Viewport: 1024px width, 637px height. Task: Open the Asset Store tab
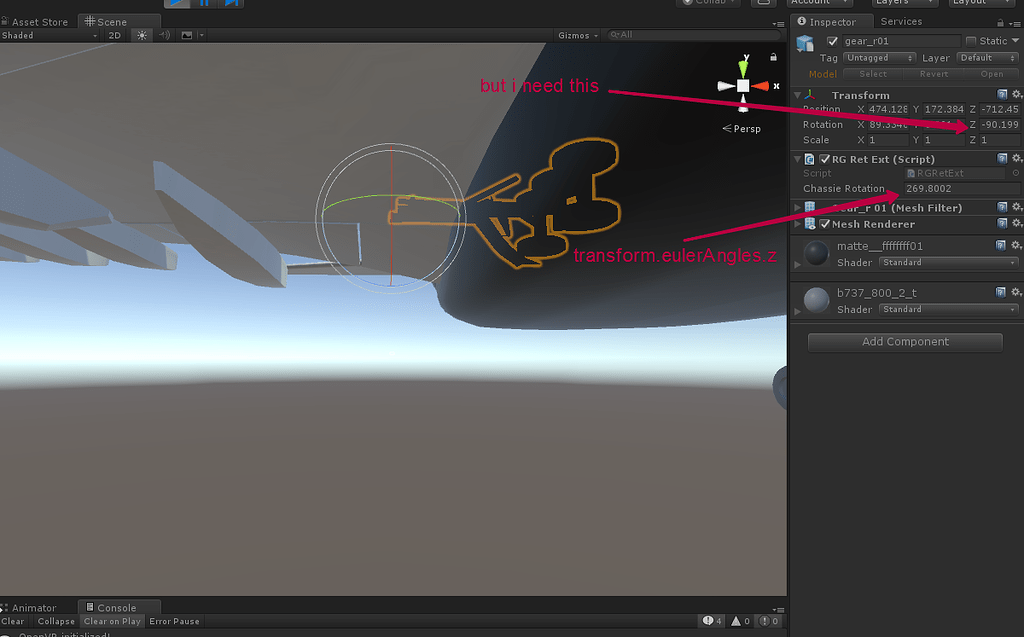coord(35,21)
